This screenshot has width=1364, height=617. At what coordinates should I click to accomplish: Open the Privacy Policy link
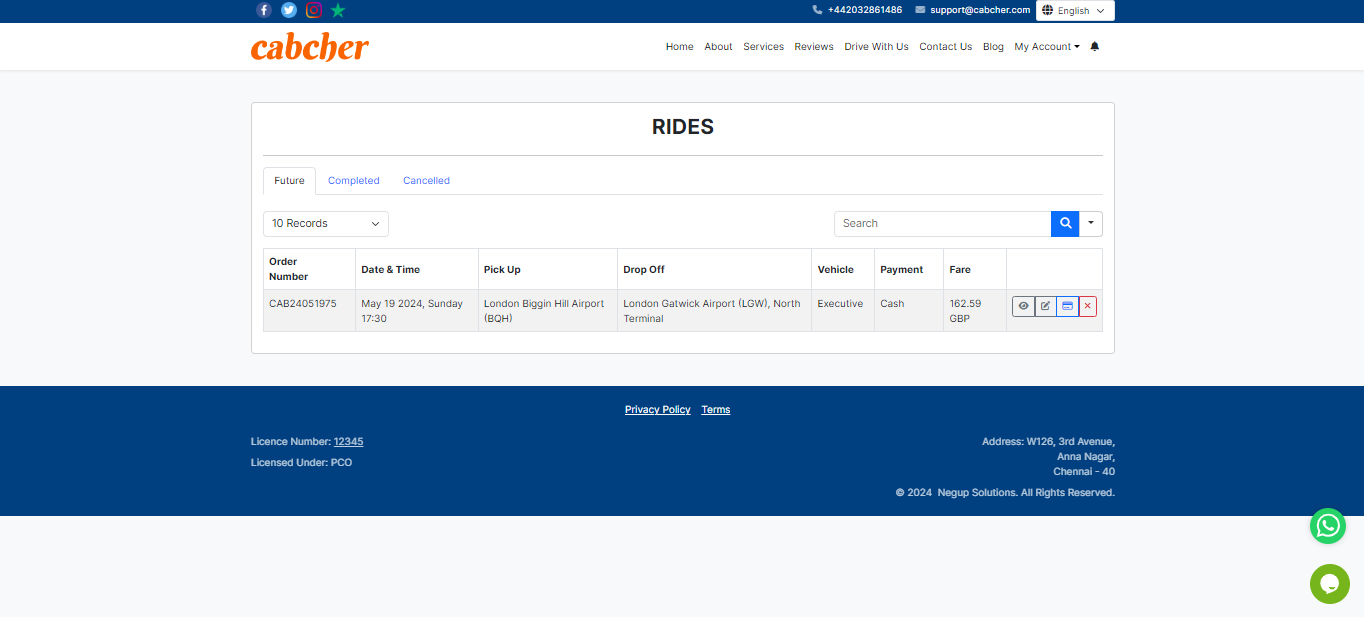click(657, 410)
